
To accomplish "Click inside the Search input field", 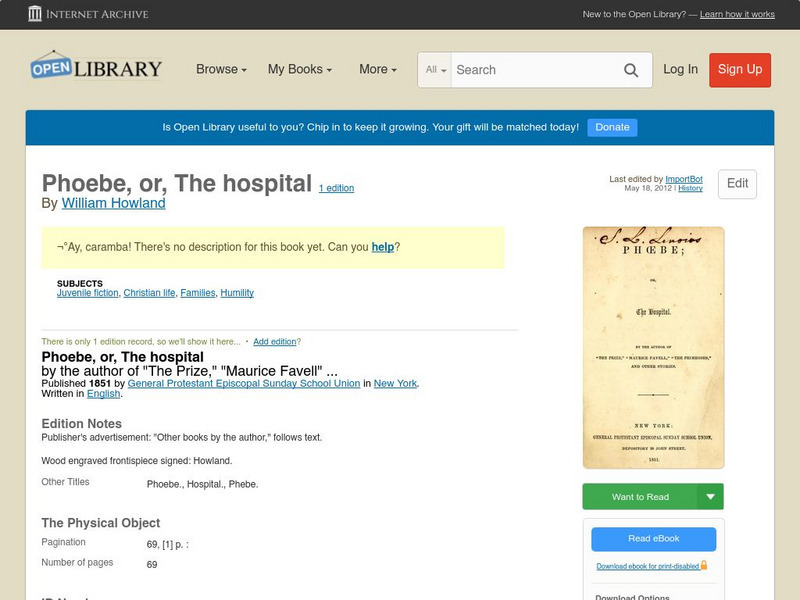I will tap(530, 70).
